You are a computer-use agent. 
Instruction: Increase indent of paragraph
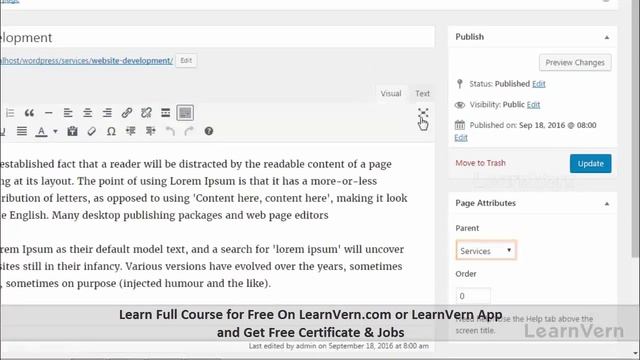pyautogui.click(x=151, y=131)
